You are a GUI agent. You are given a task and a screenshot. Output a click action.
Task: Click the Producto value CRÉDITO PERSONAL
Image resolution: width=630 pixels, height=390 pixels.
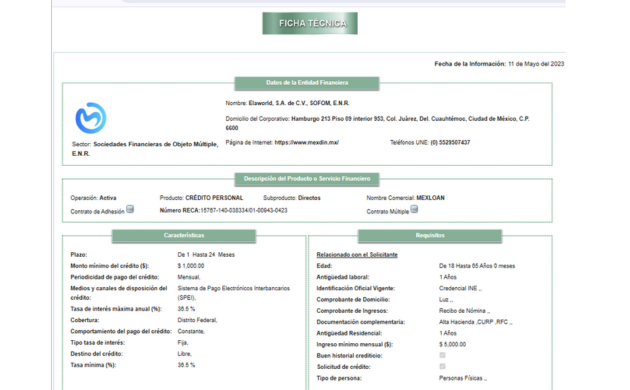pos(214,198)
